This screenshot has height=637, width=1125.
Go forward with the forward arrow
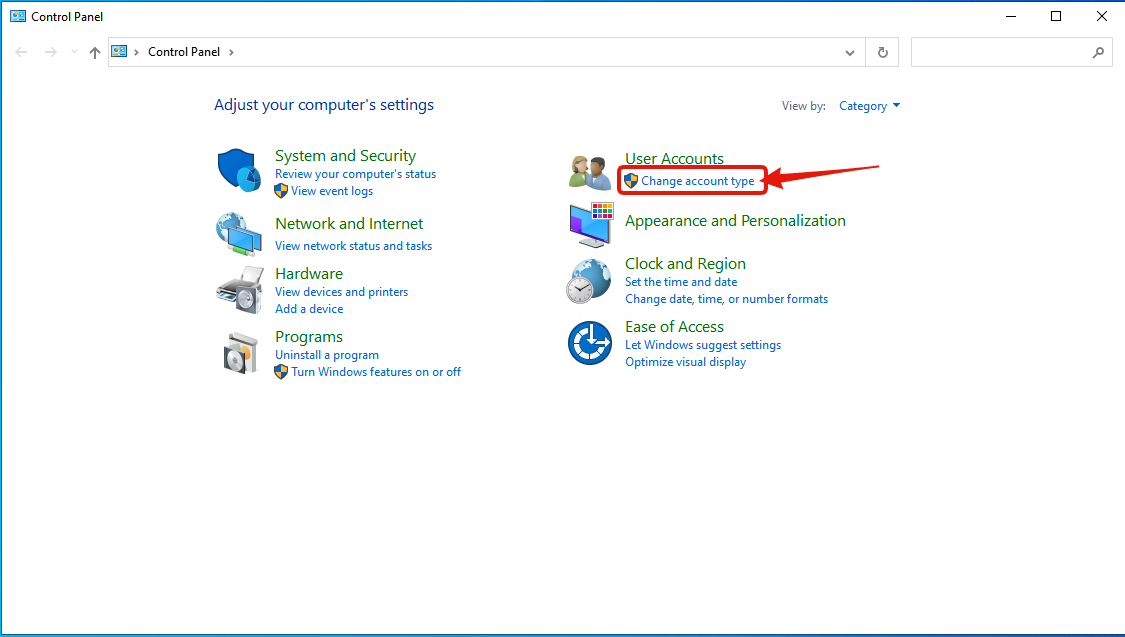[x=50, y=52]
